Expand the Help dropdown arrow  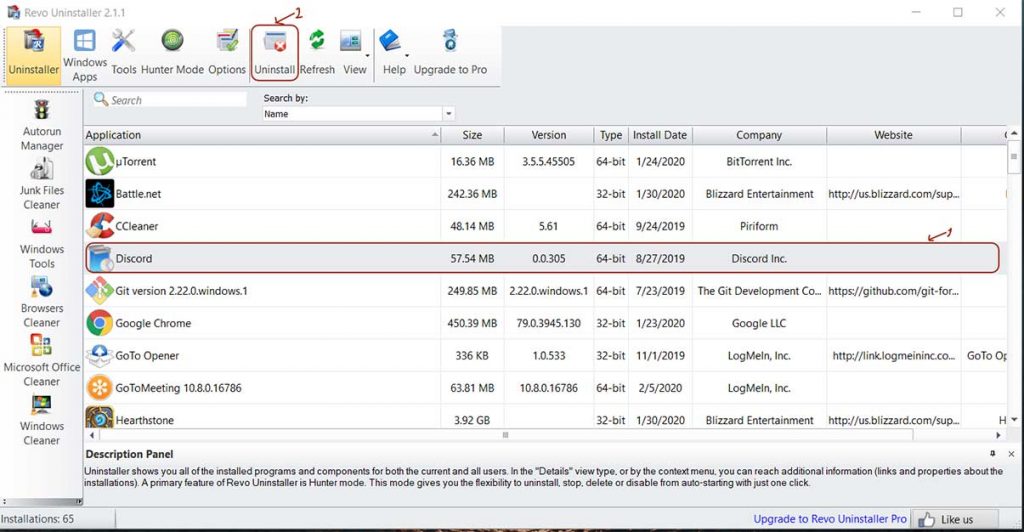(408, 54)
